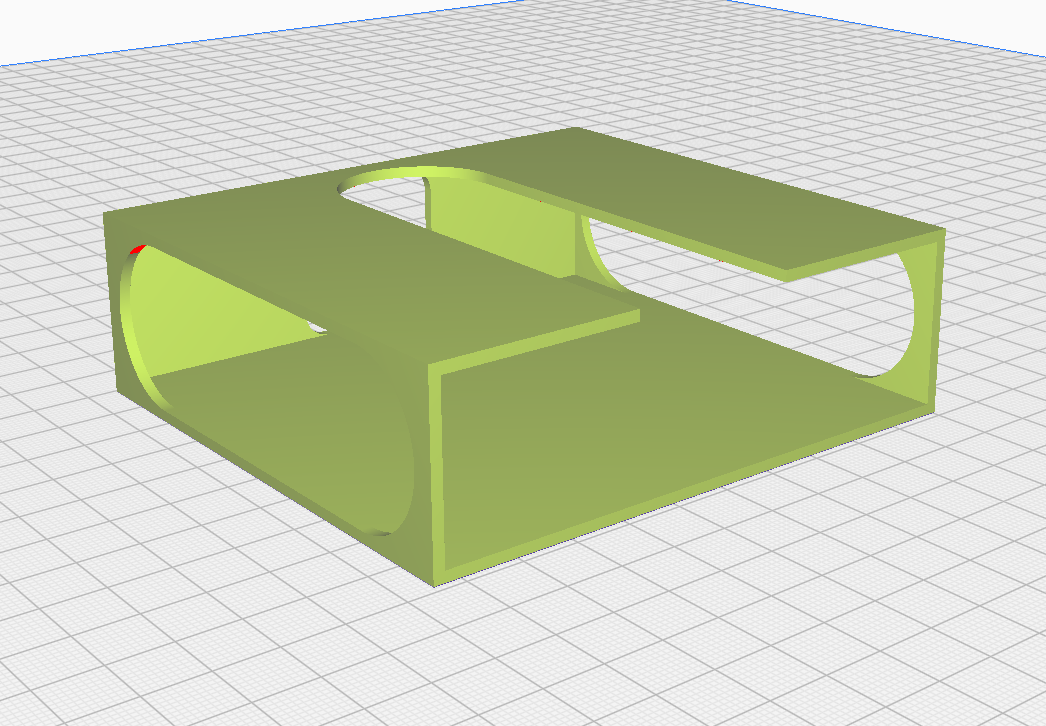1046x726 pixels.
Task: Click inside the left circular opening
Action: 200,314
